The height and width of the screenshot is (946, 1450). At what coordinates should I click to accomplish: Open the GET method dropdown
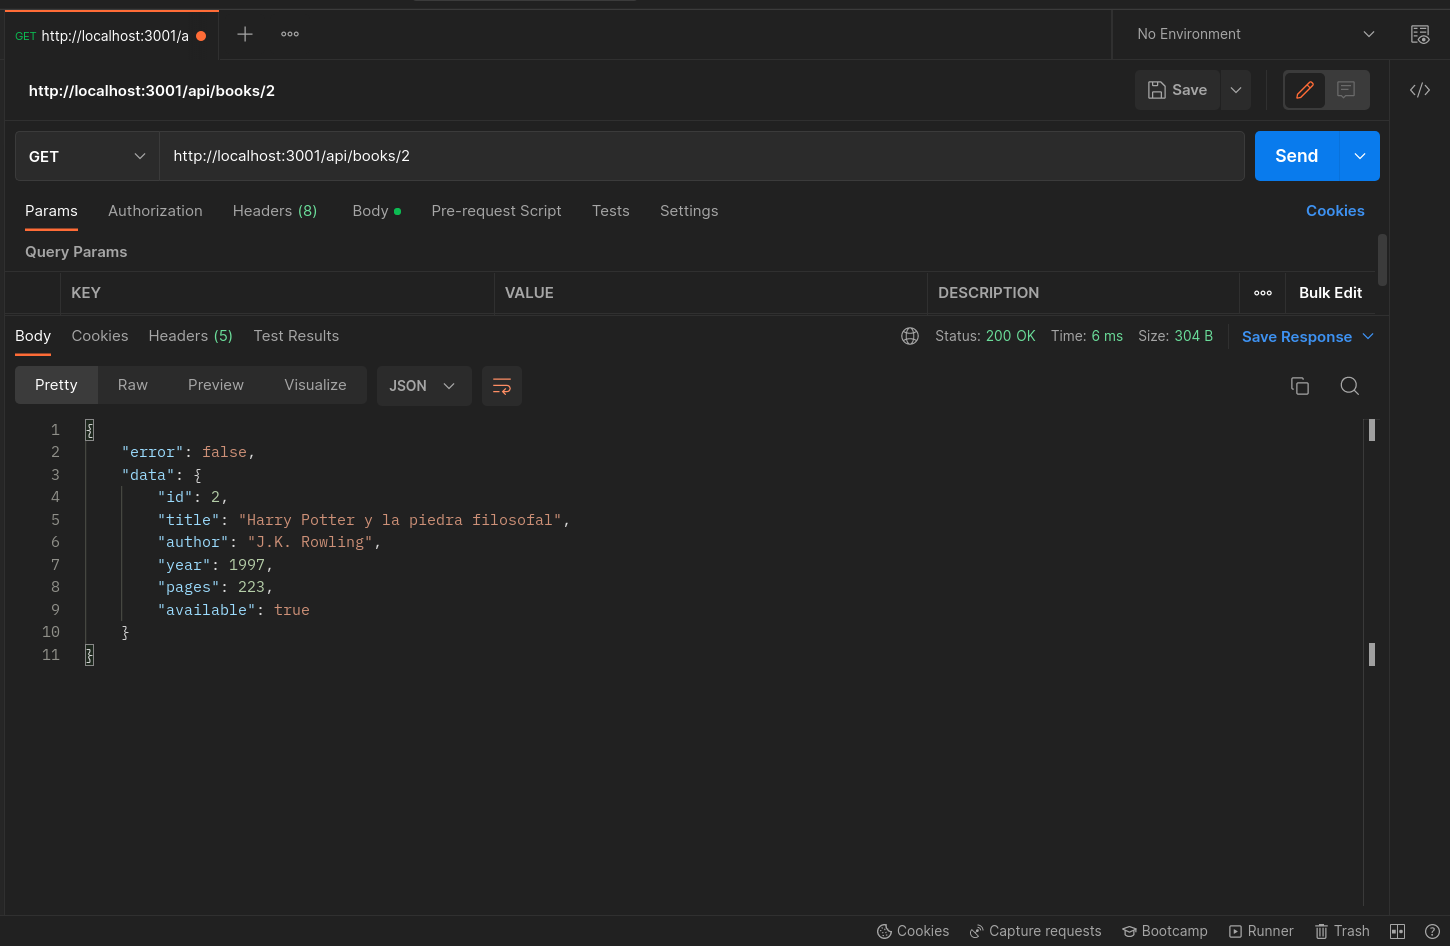pyautogui.click(x=87, y=156)
